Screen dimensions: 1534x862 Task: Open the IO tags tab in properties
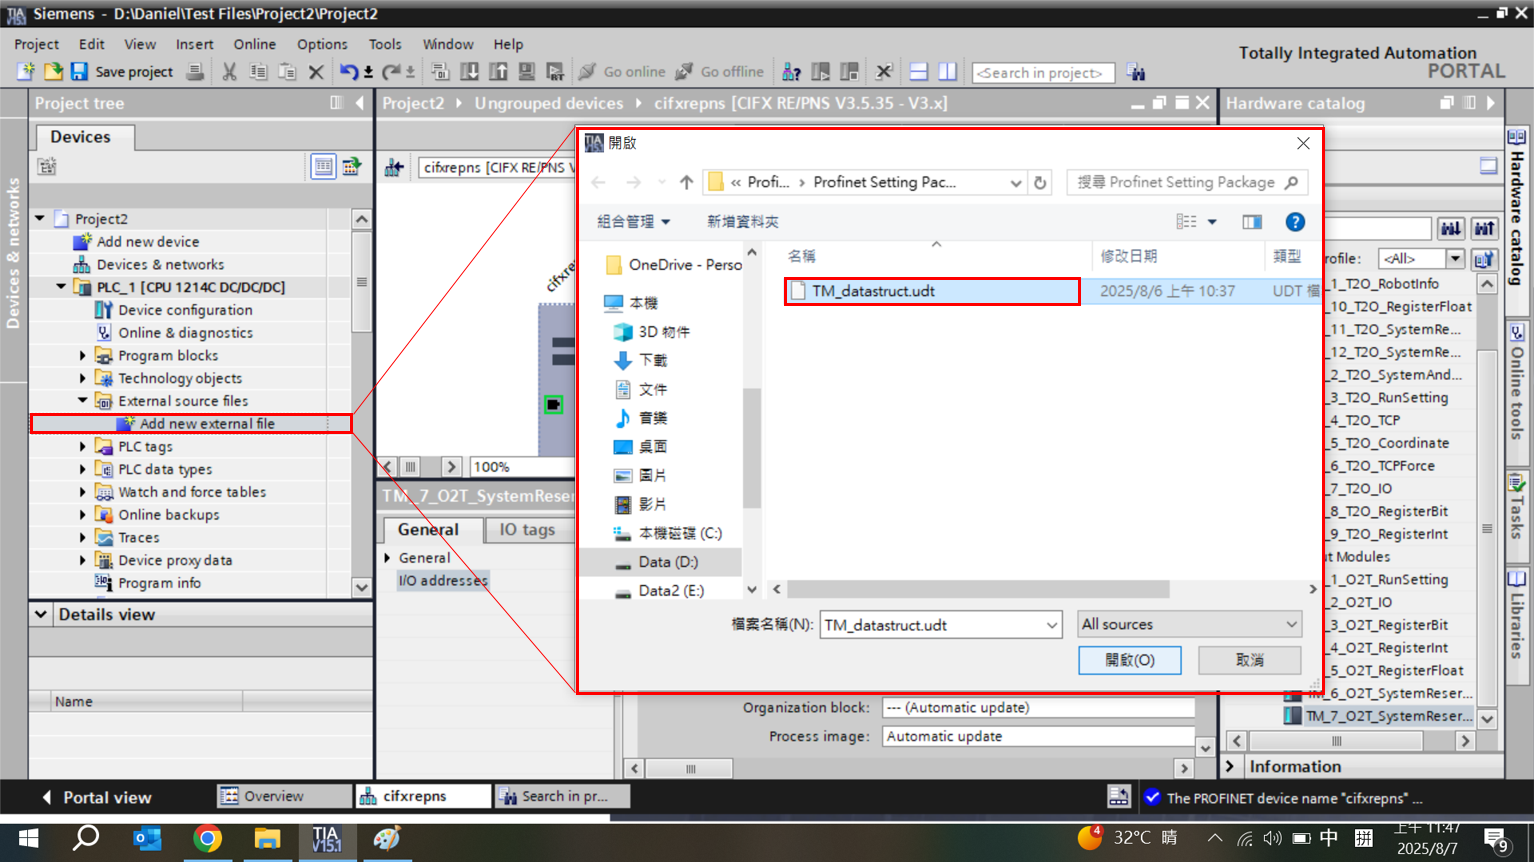click(x=527, y=530)
